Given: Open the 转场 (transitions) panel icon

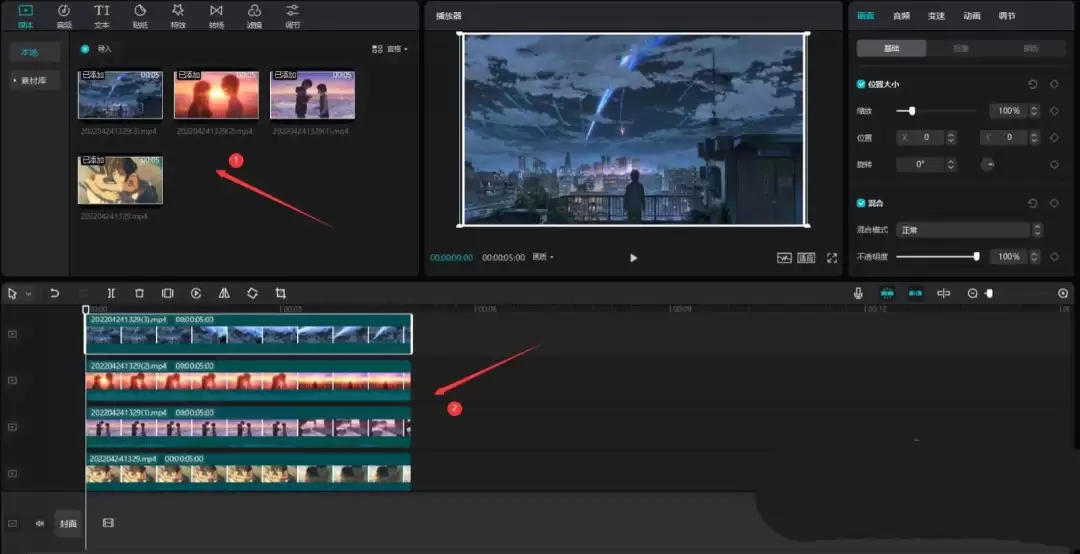Looking at the screenshot, I should pyautogui.click(x=216, y=15).
